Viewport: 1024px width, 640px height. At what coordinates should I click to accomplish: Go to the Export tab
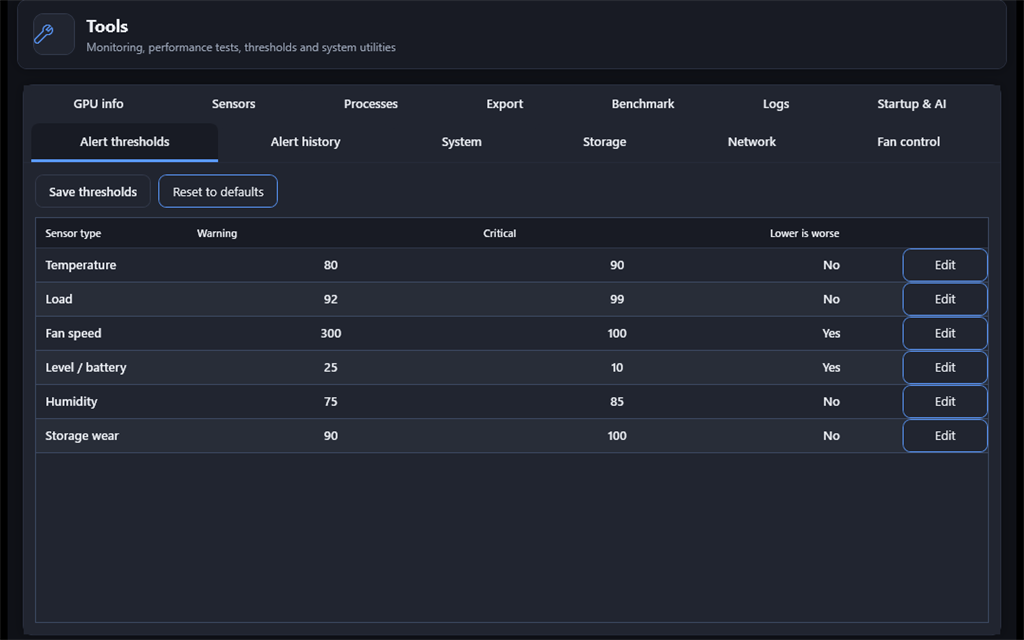click(504, 104)
